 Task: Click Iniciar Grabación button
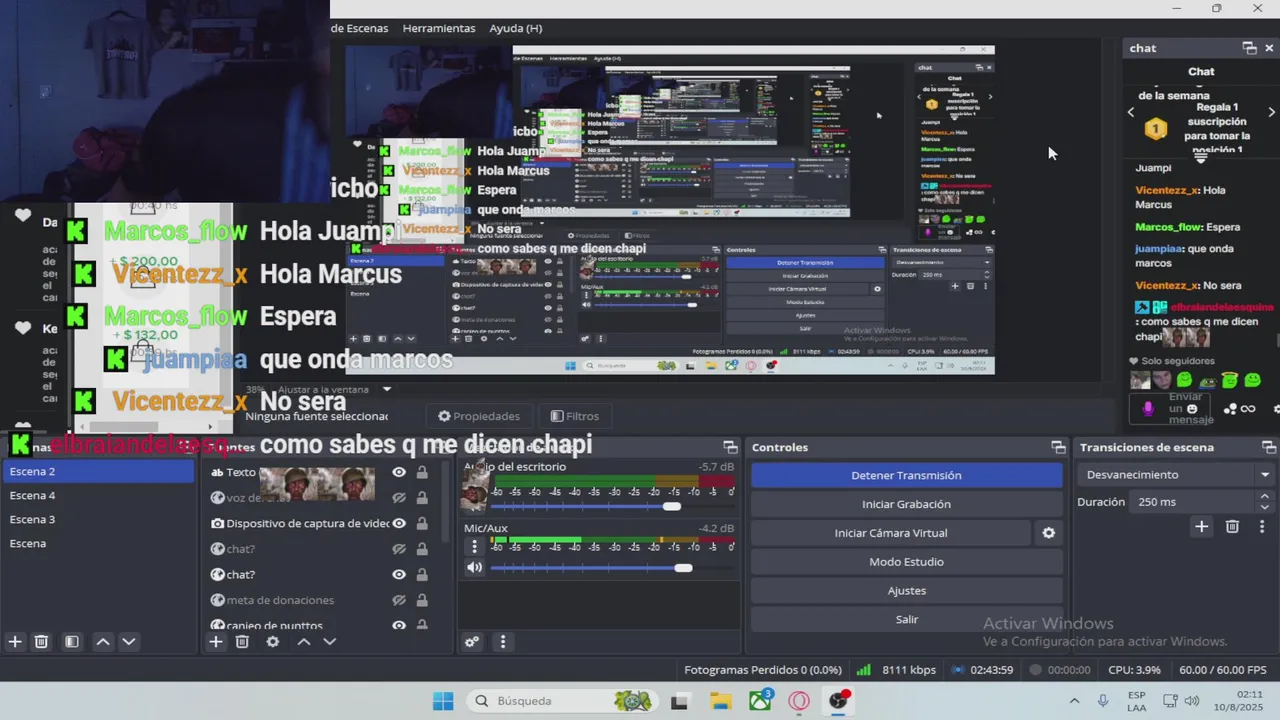pyautogui.click(x=906, y=504)
